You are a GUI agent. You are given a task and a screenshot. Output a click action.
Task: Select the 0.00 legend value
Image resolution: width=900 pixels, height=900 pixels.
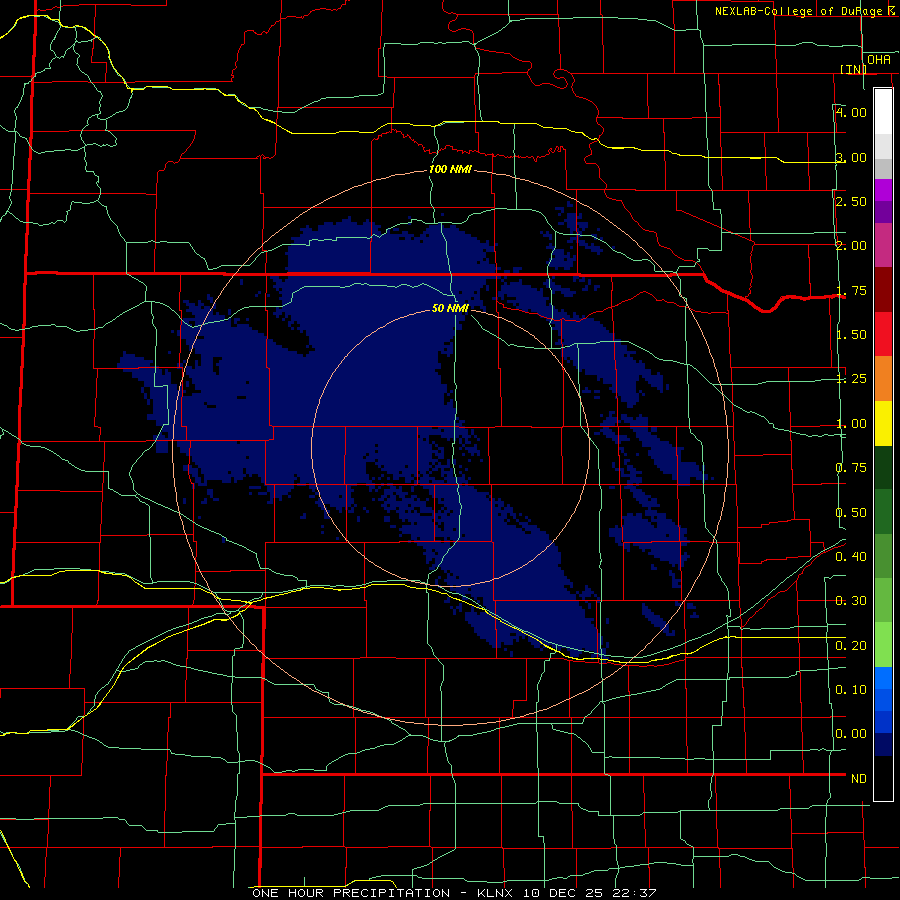851,734
